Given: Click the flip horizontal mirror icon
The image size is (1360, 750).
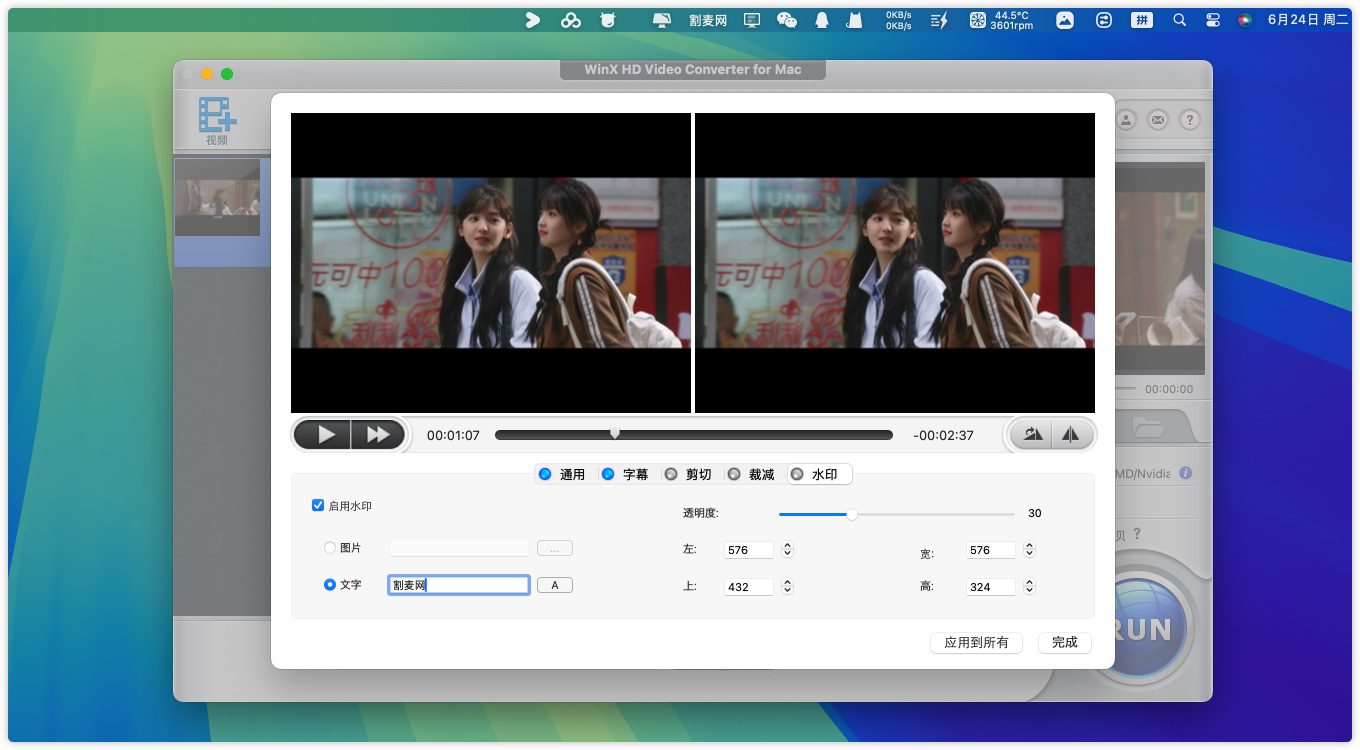Looking at the screenshot, I should pyautogui.click(x=1070, y=435).
